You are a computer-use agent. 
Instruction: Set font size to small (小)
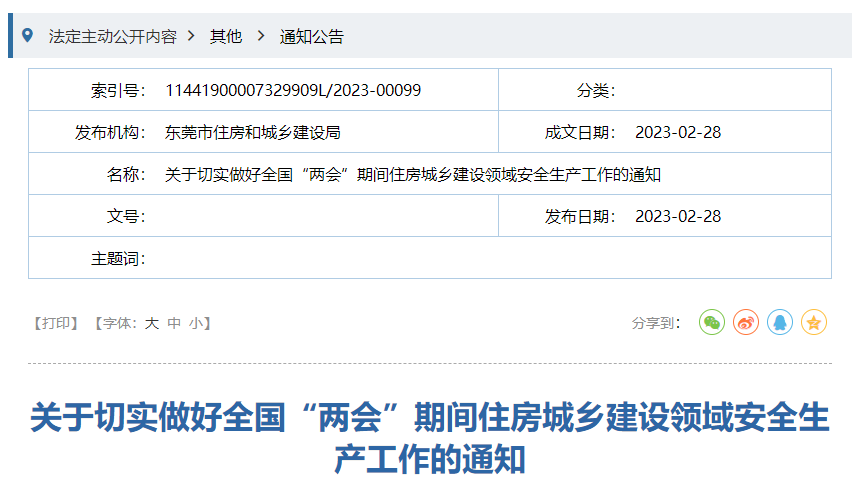(x=196, y=323)
